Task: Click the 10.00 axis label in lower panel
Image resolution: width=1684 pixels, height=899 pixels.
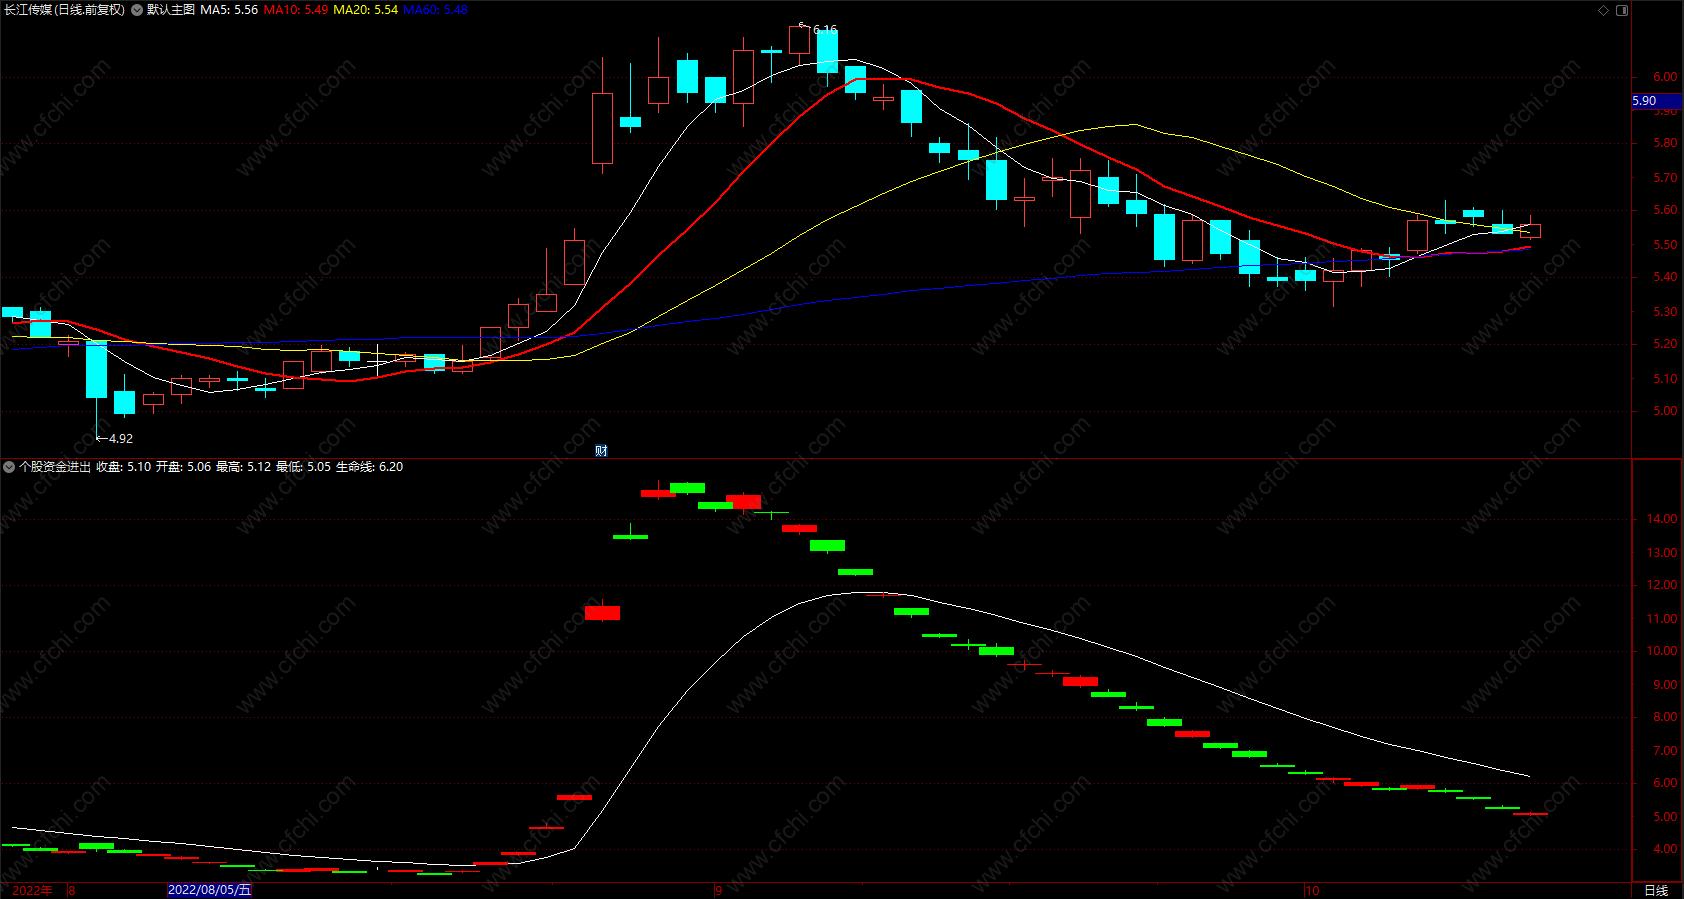Action: point(1662,651)
